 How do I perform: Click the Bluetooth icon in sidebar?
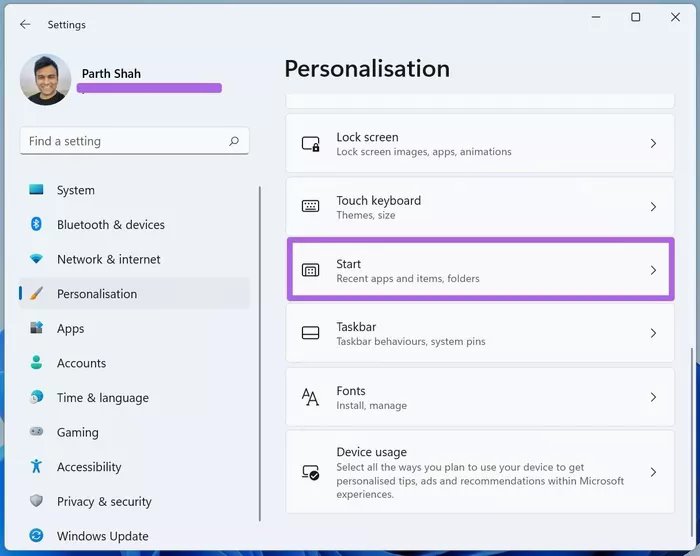[36, 224]
